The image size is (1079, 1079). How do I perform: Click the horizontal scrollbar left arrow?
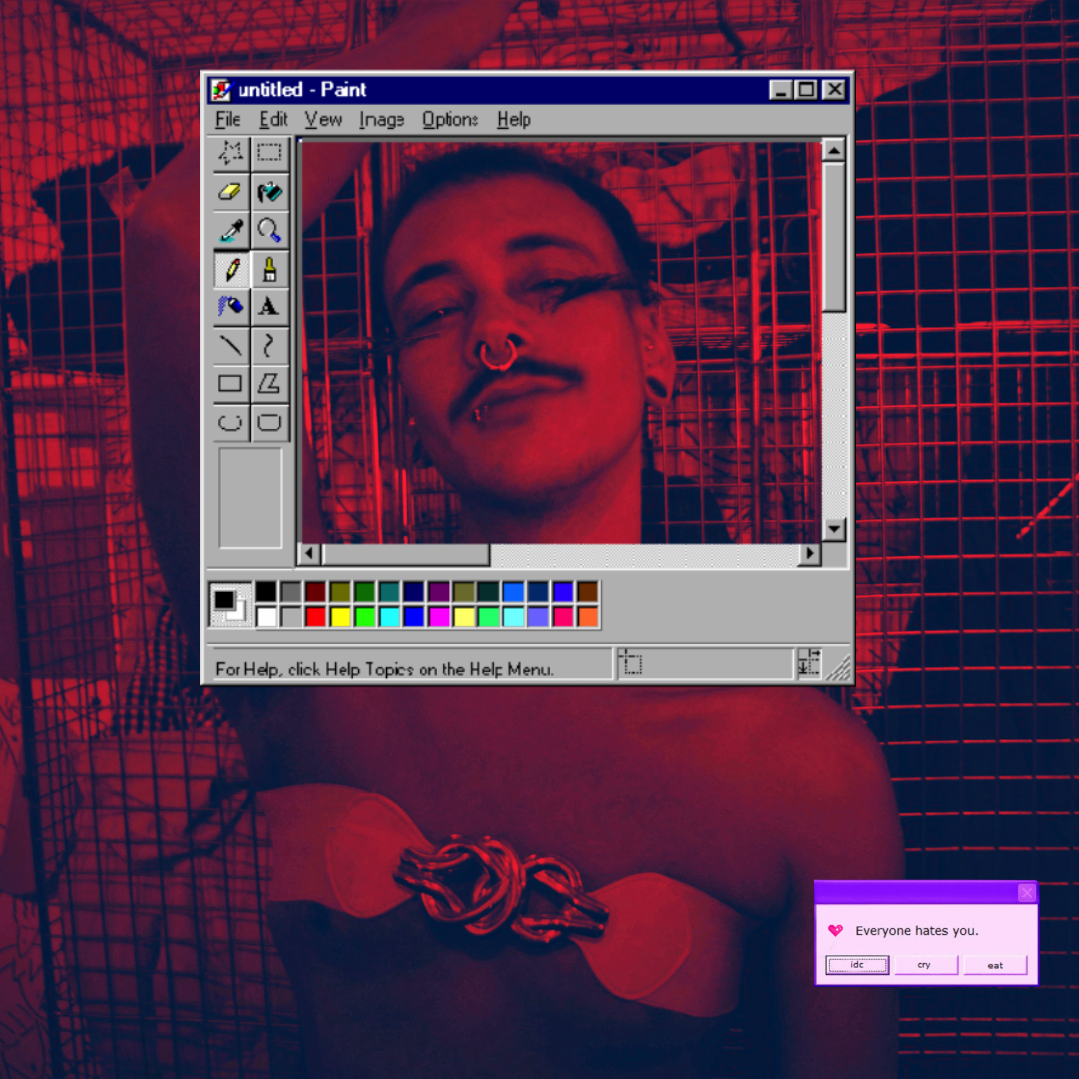click(309, 553)
